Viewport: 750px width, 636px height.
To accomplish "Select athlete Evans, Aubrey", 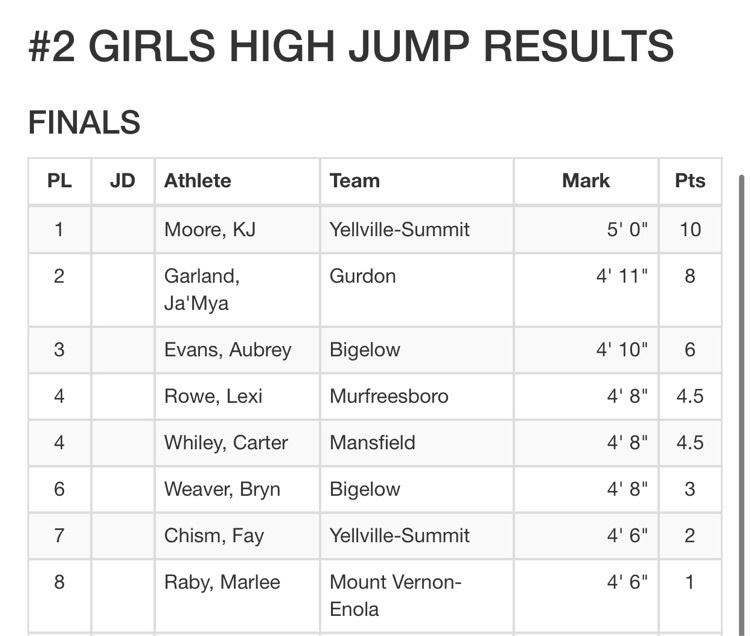I will point(228,350).
